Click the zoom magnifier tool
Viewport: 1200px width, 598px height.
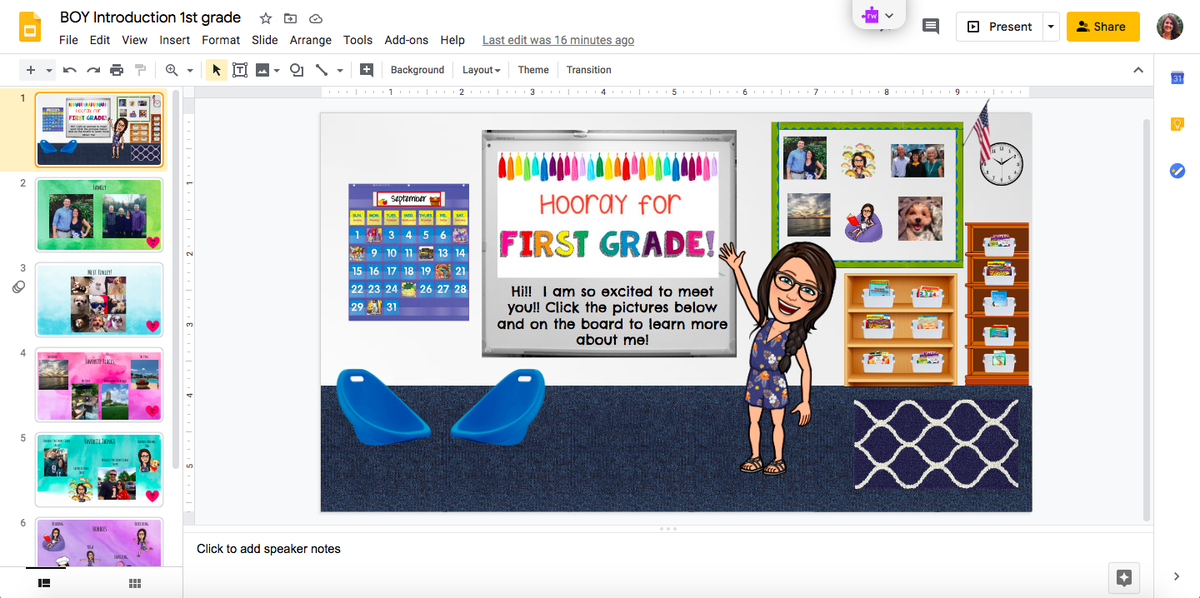172,70
